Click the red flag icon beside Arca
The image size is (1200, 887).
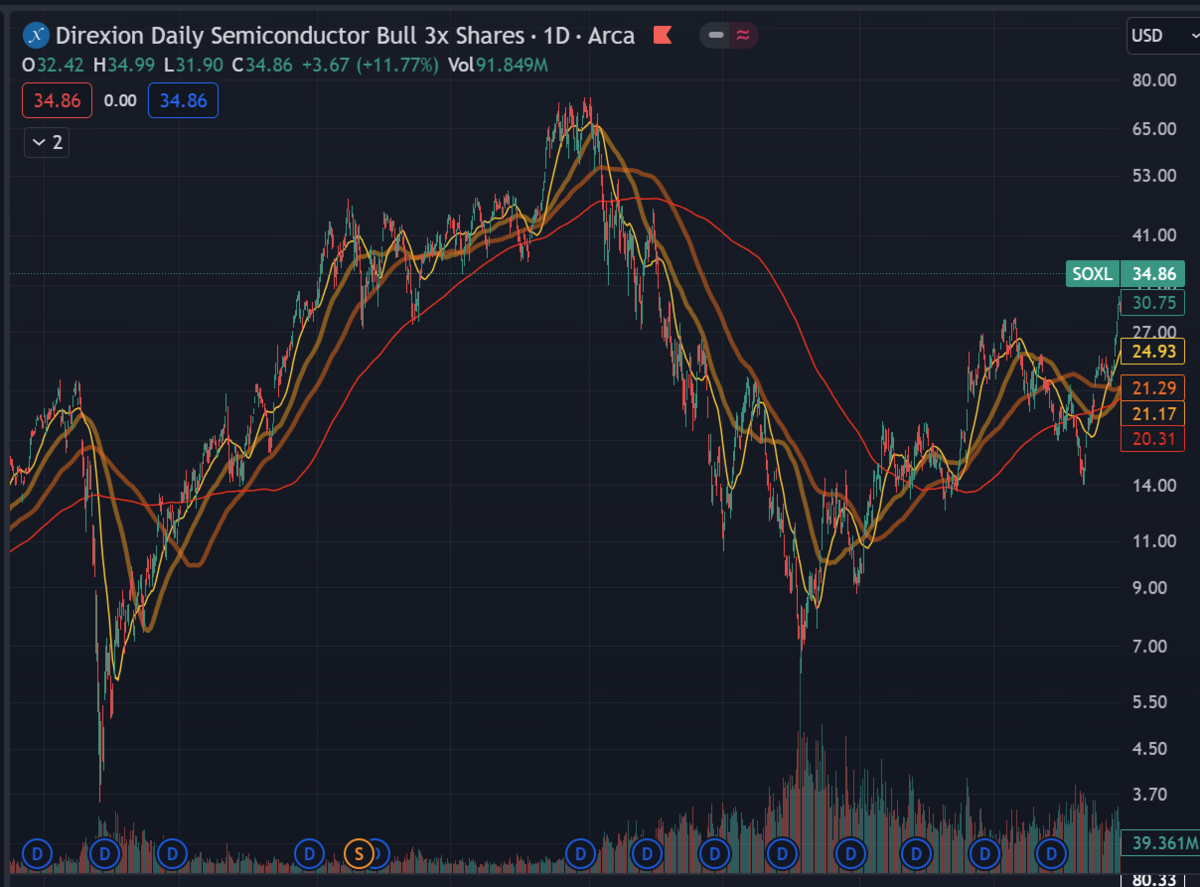[x=661, y=36]
